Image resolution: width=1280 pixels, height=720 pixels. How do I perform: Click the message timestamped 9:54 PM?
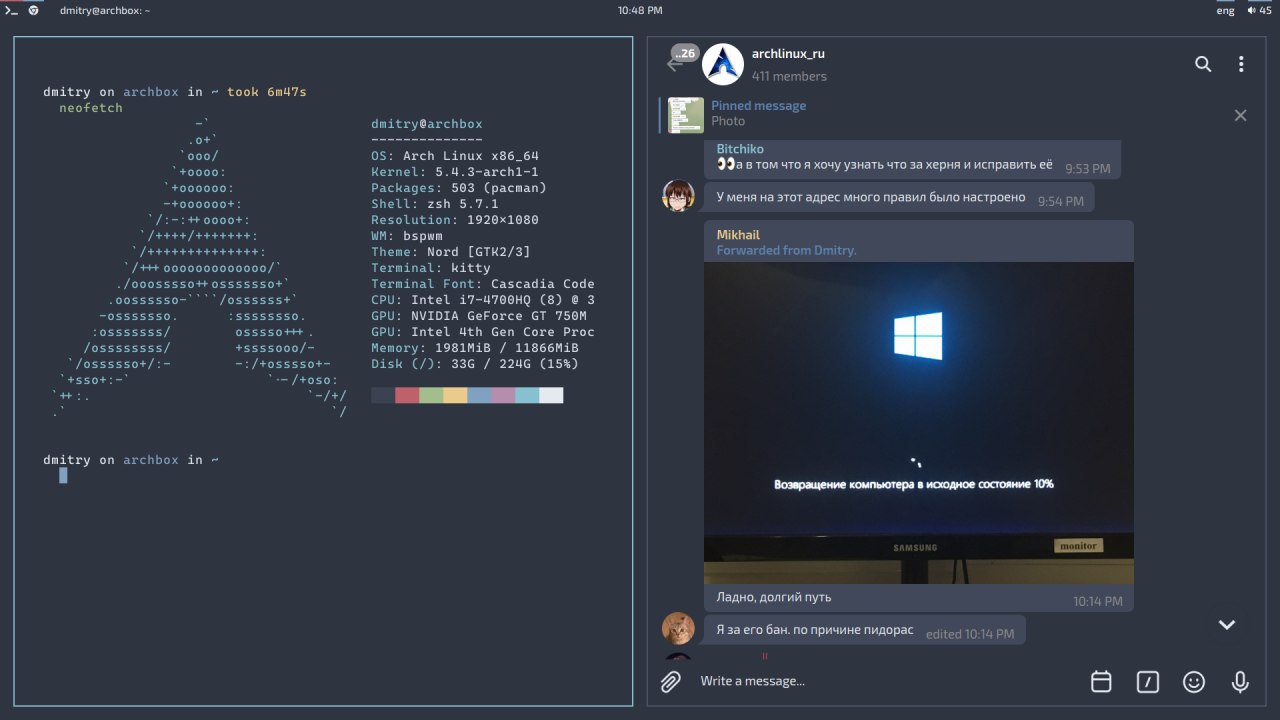(x=899, y=198)
